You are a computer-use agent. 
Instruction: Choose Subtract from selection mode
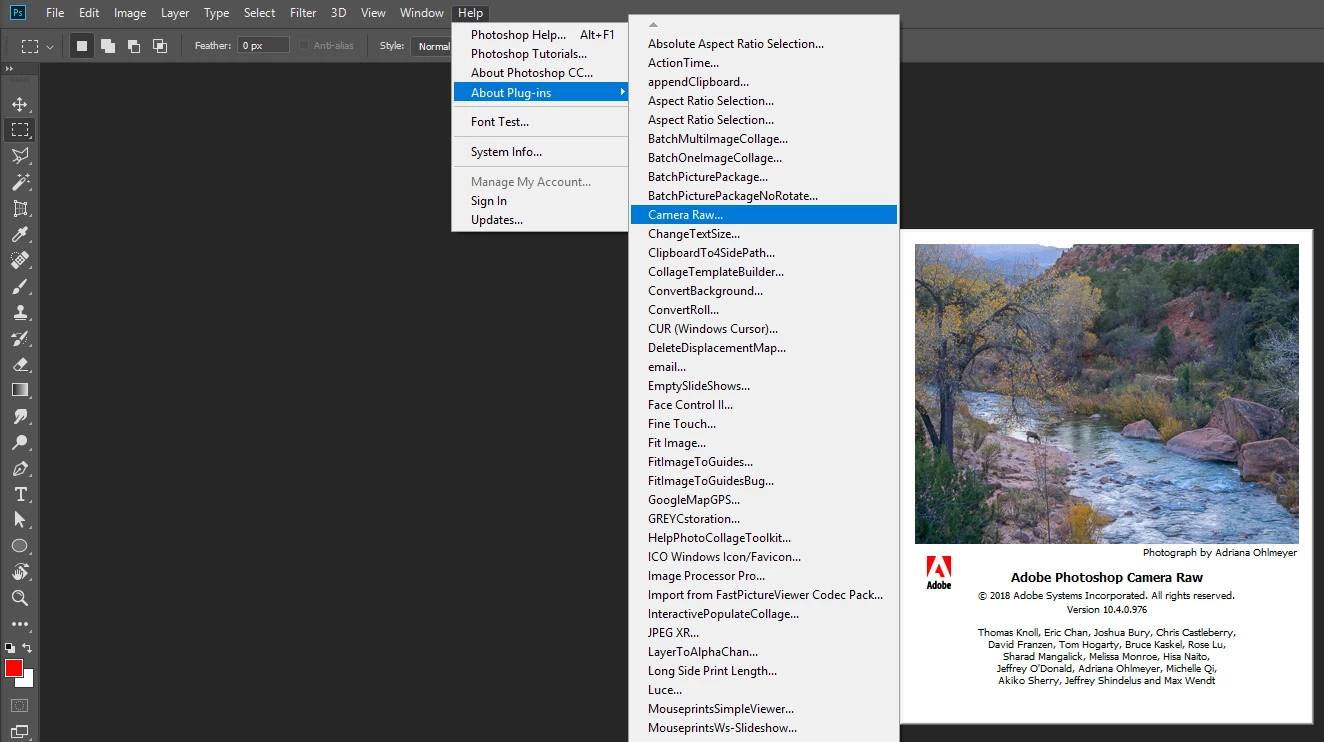click(134, 46)
